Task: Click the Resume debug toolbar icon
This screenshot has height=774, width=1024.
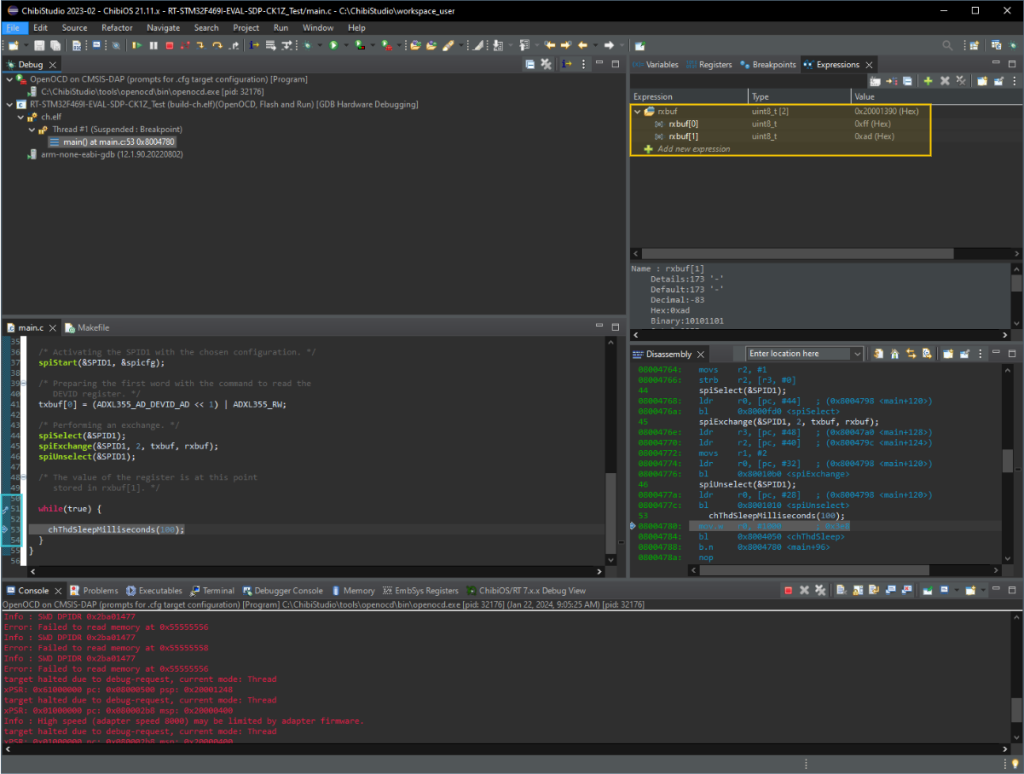Action: click(137, 45)
